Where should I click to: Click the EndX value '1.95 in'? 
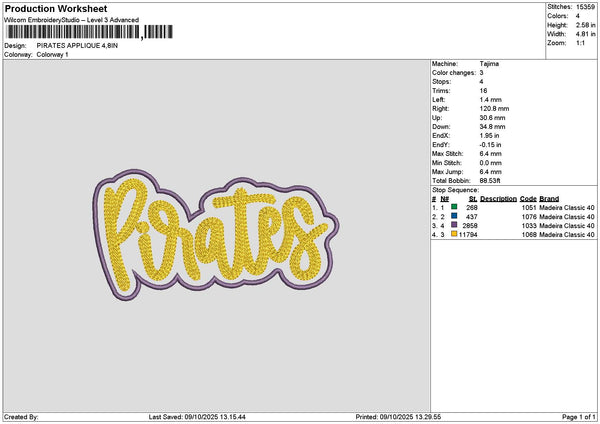(489, 135)
